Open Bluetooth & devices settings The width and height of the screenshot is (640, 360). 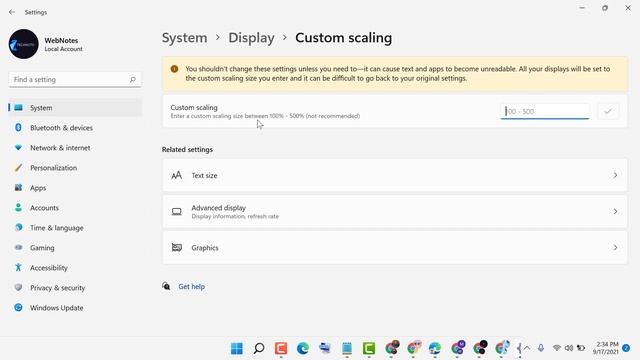75,128
